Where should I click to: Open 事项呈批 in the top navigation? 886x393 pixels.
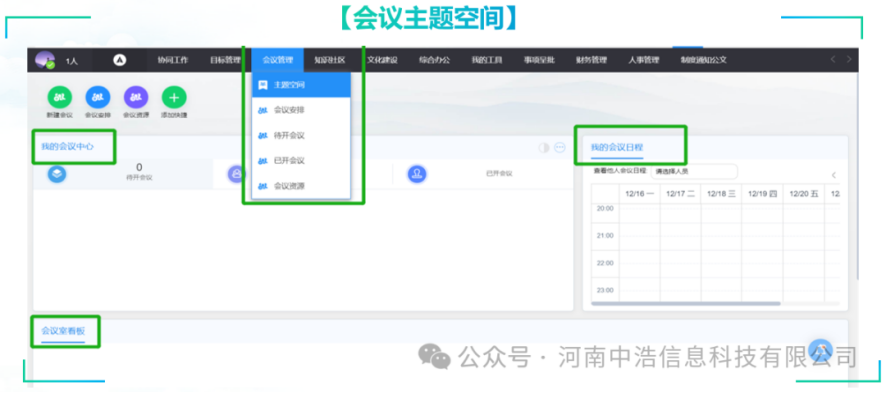(x=539, y=60)
